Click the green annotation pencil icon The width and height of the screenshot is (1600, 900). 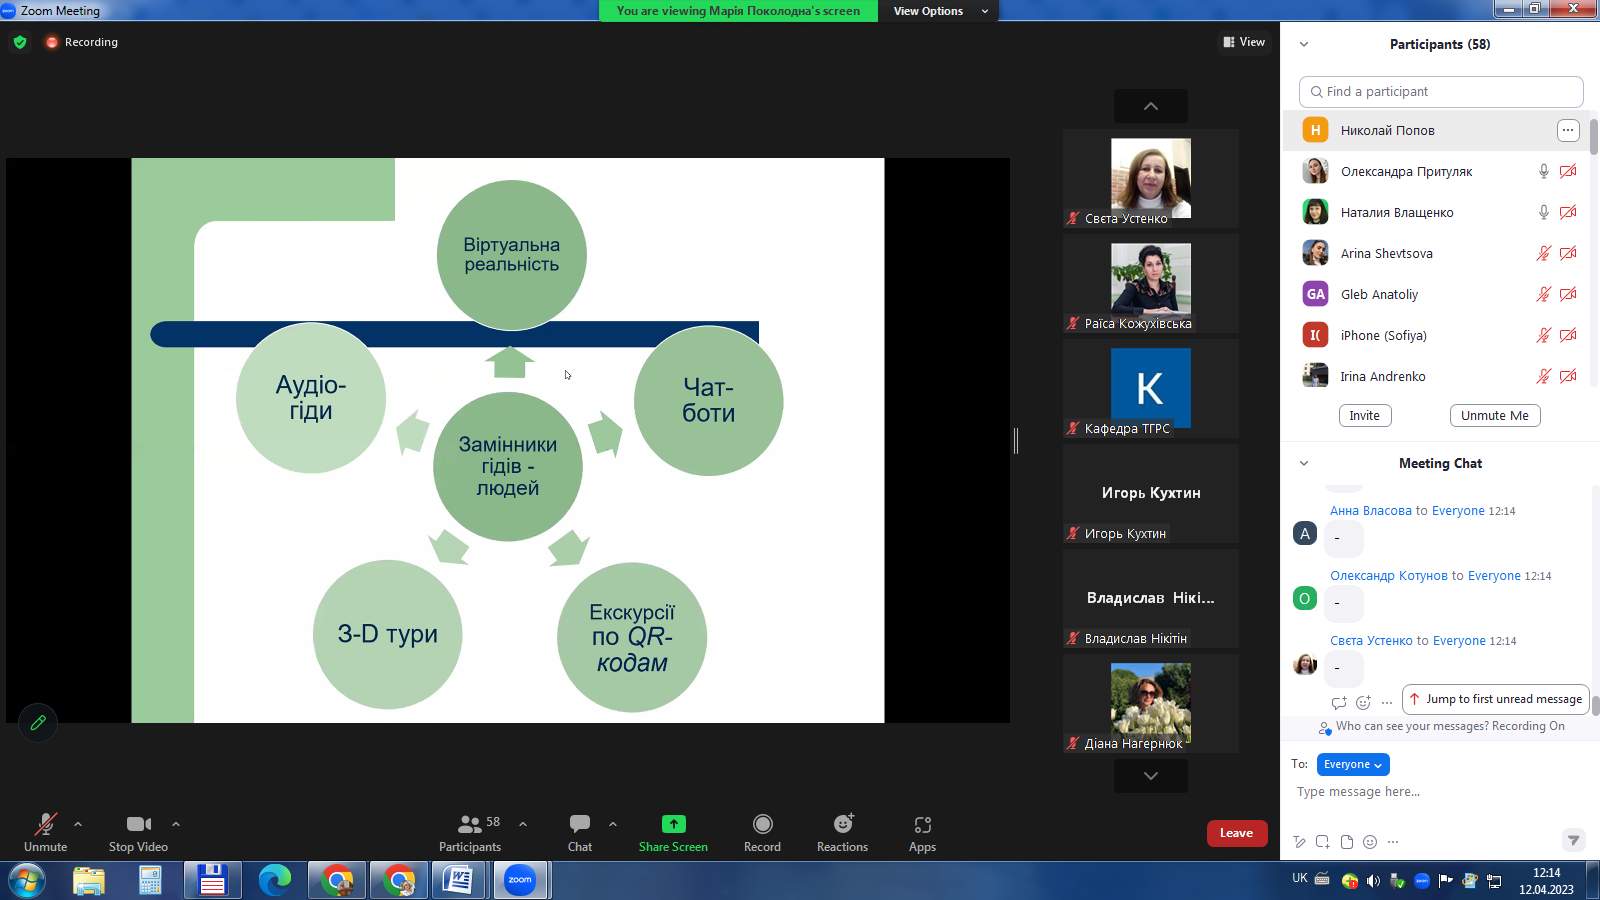pyautogui.click(x=38, y=722)
